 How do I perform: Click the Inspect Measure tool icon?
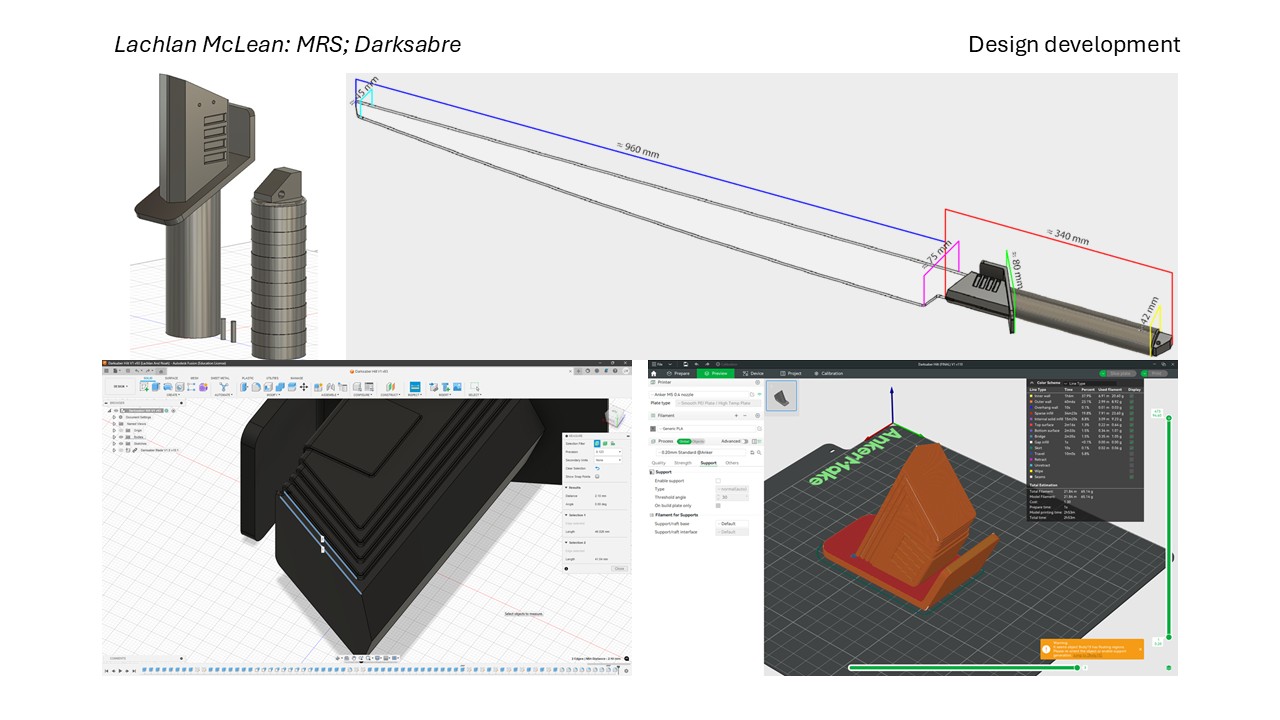click(414, 387)
